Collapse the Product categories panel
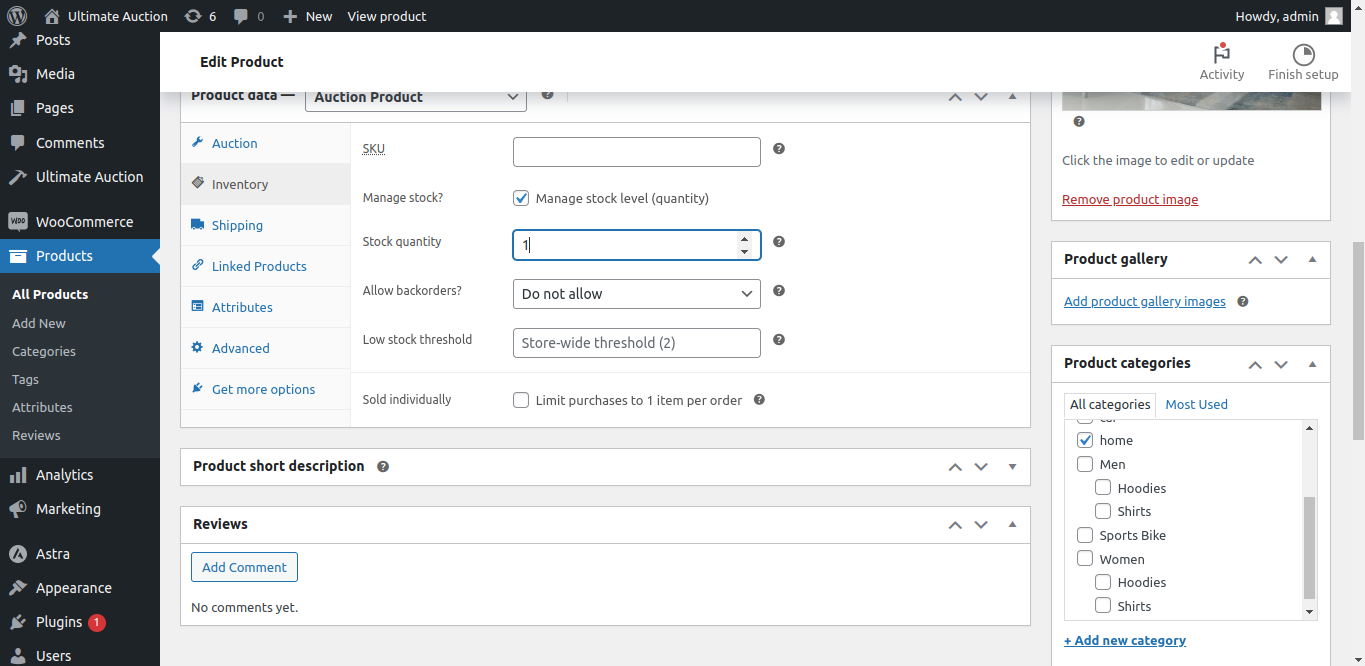1365x666 pixels. pyautogui.click(x=1312, y=364)
